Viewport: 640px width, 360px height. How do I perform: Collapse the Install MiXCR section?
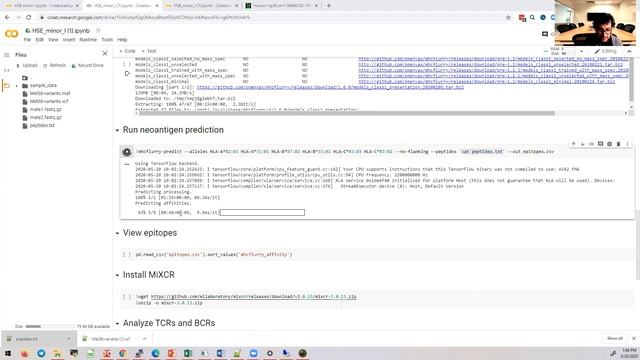117,275
